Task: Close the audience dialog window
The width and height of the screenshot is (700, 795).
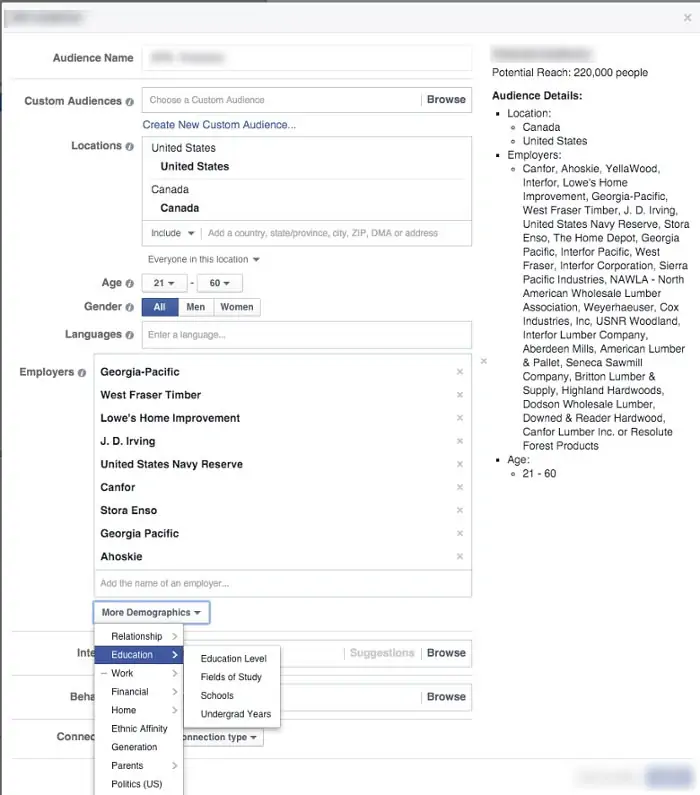Action: tap(687, 18)
